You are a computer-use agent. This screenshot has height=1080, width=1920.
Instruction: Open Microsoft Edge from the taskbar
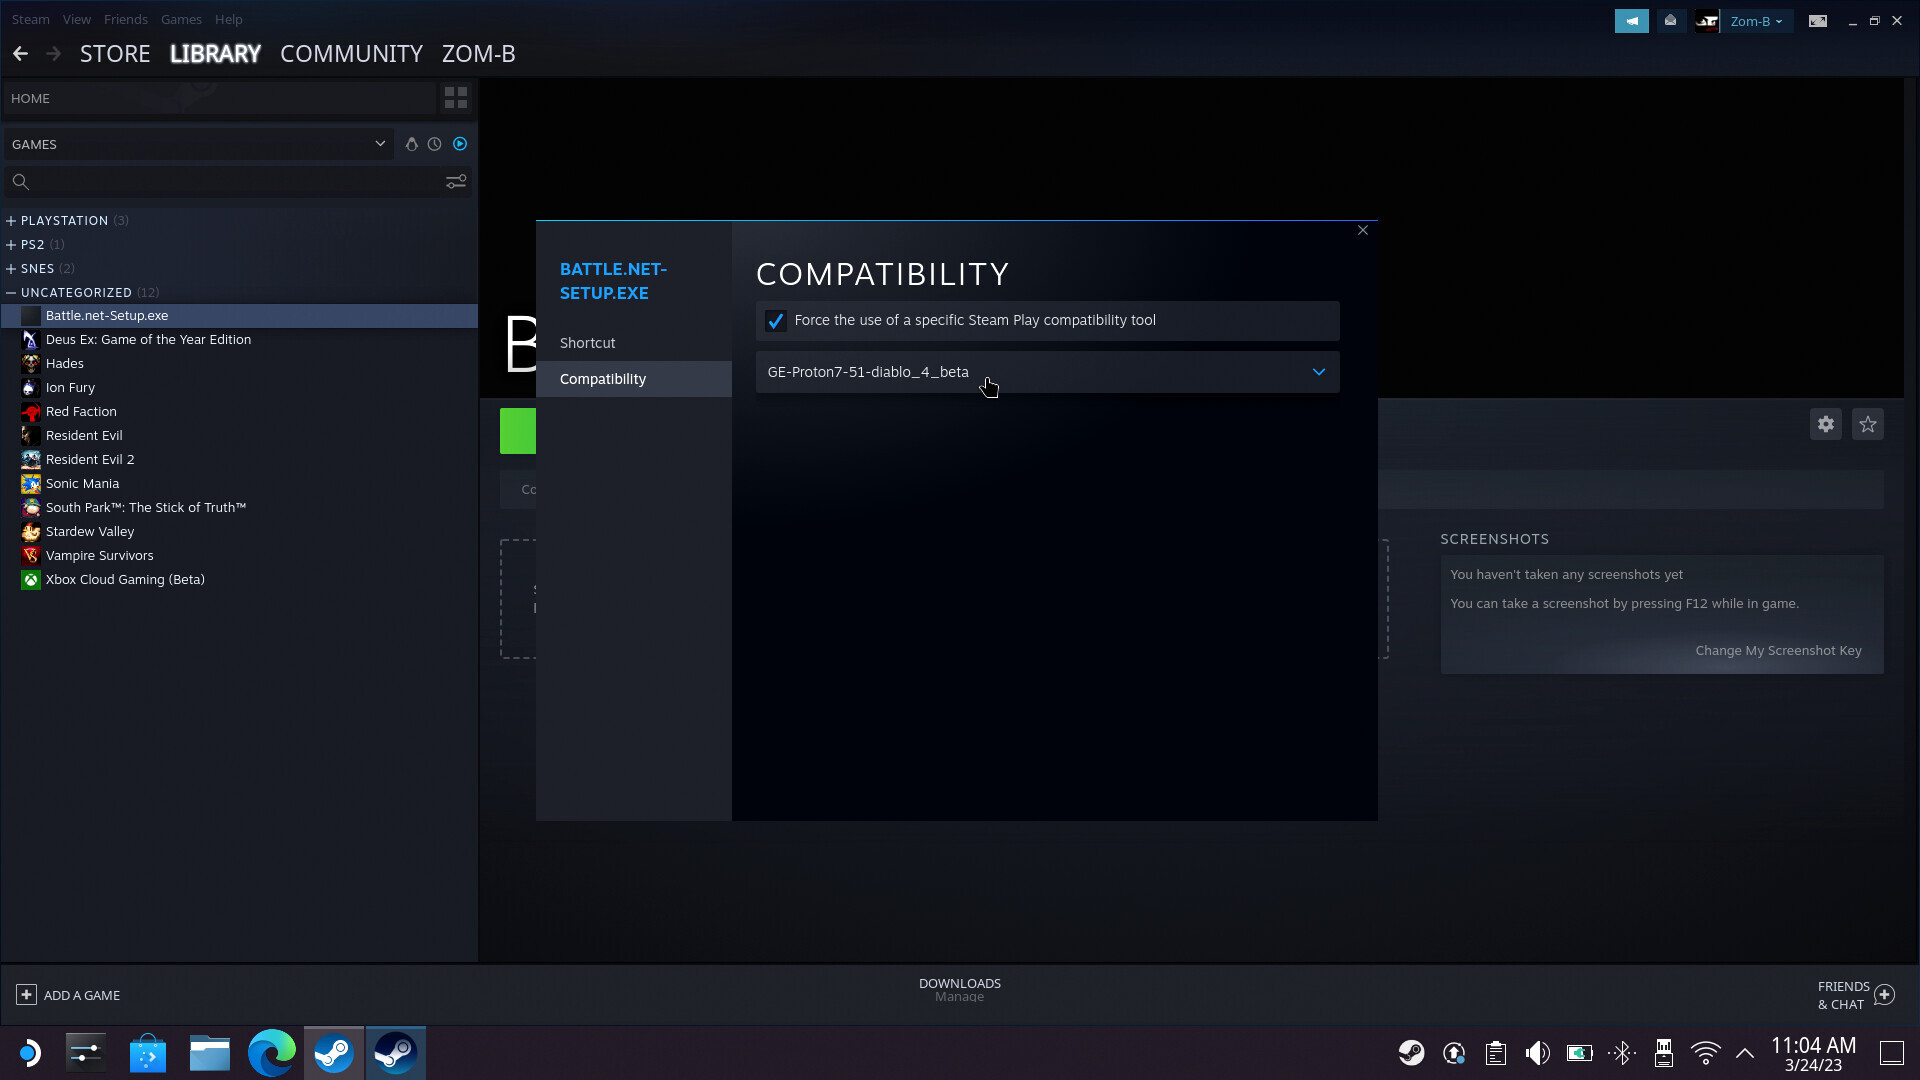[271, 1053]
